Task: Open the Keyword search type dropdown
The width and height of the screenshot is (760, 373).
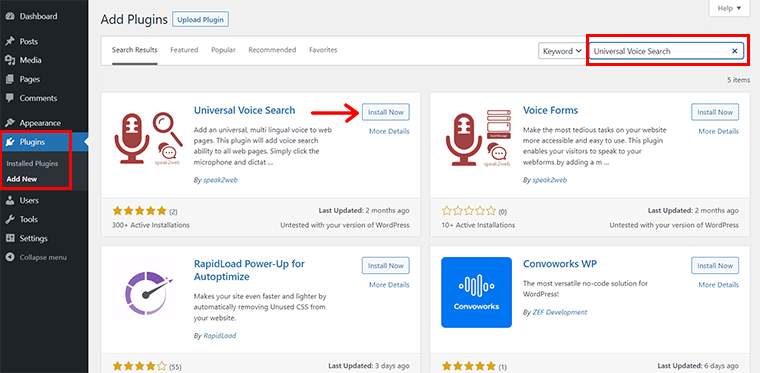Action: click(x=562, y=51)
